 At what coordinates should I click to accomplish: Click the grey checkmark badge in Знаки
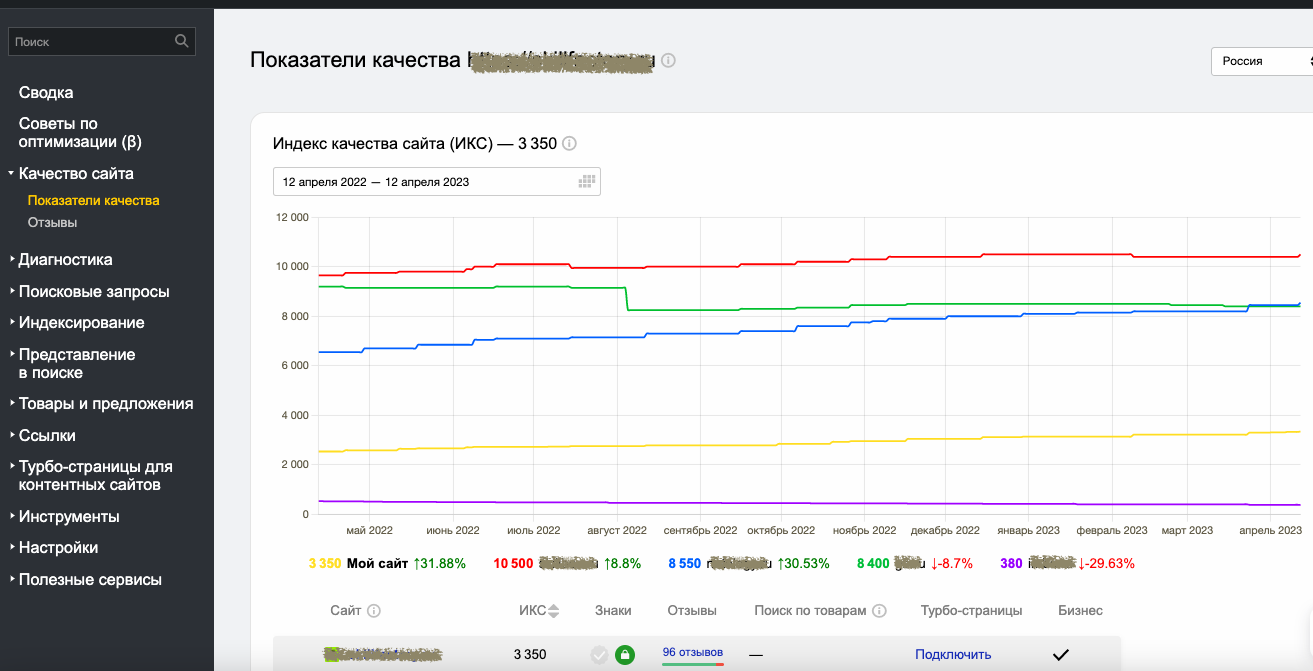599,655
